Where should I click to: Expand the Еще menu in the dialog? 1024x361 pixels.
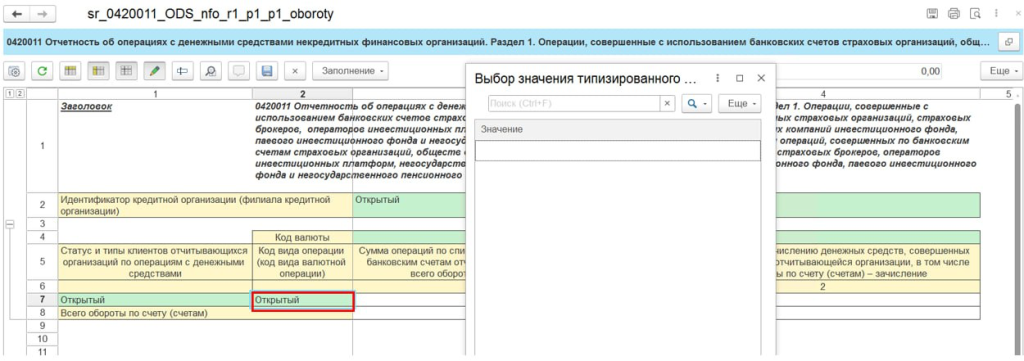740,103
